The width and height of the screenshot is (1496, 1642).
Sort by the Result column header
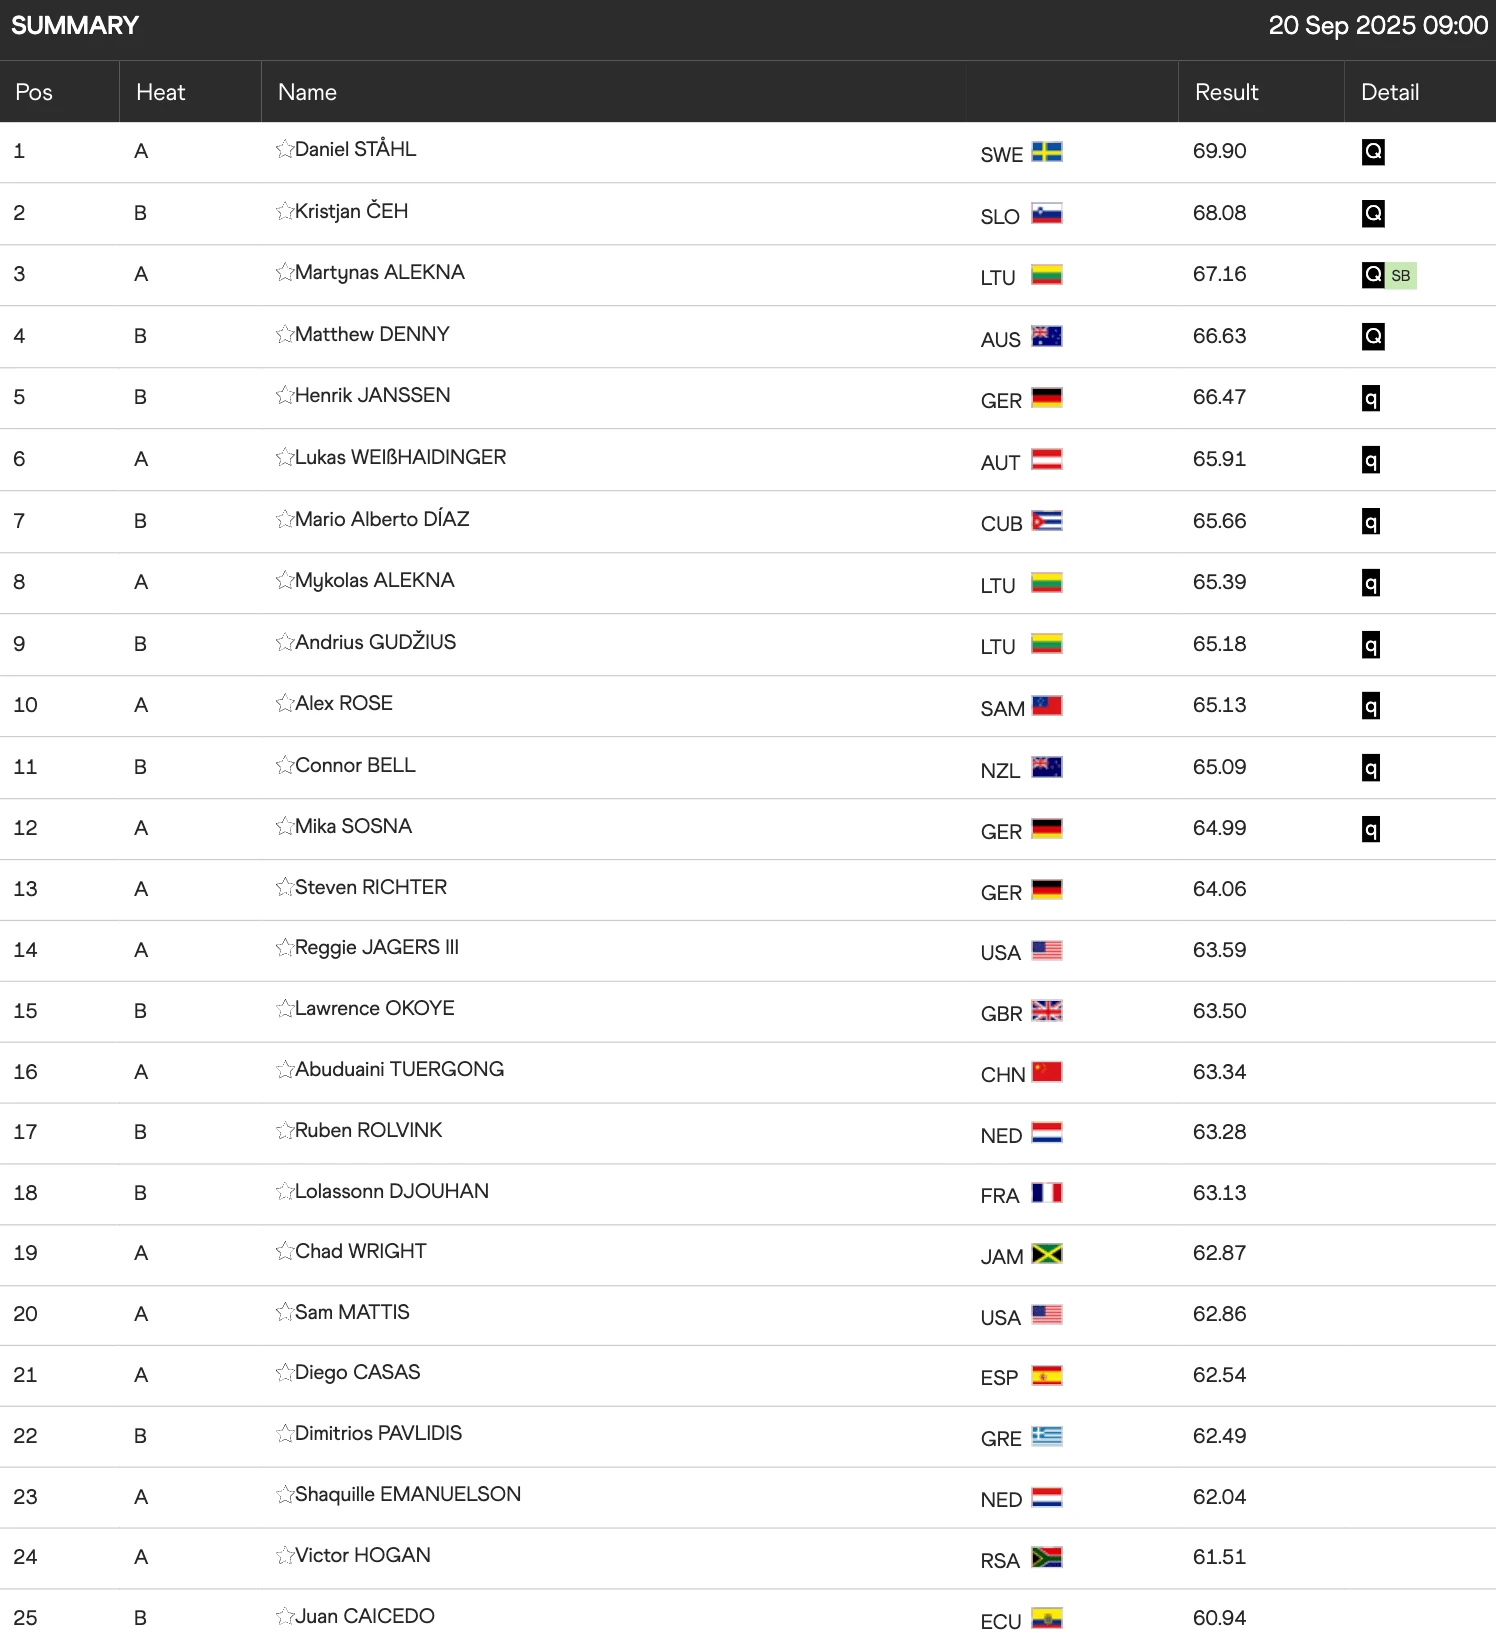[x=1225, y=91]
